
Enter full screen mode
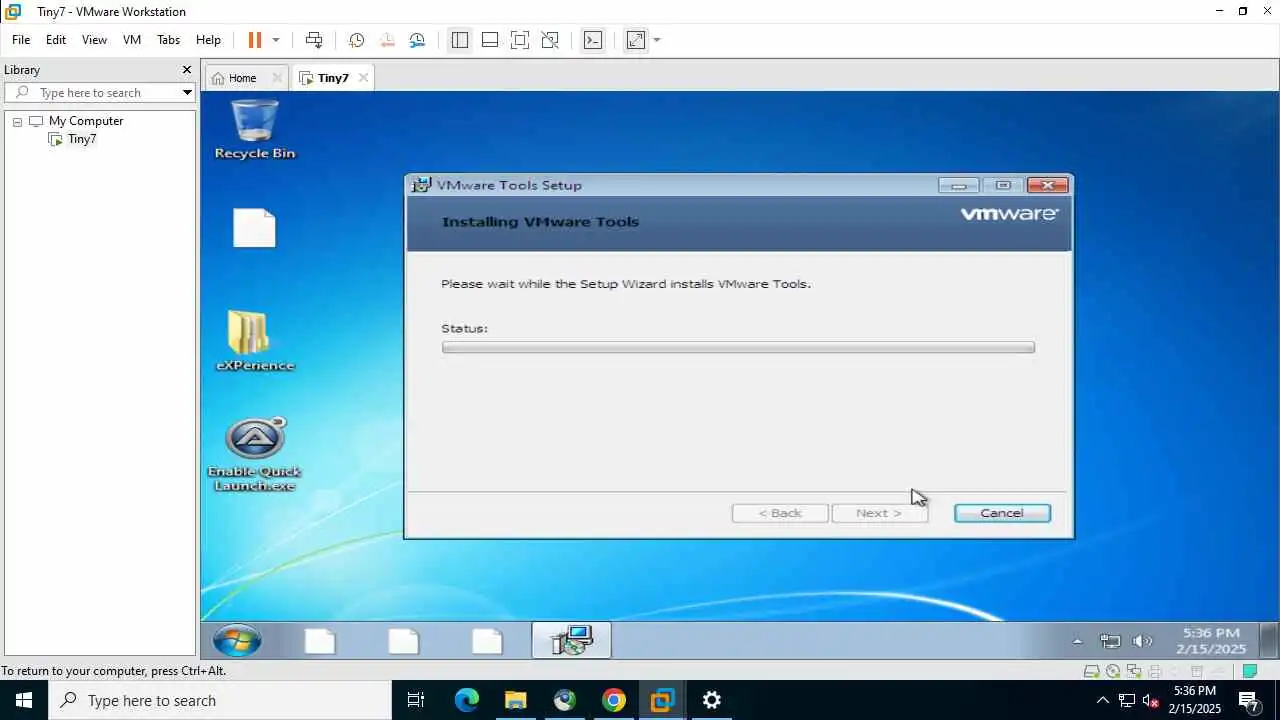(520, 40)
